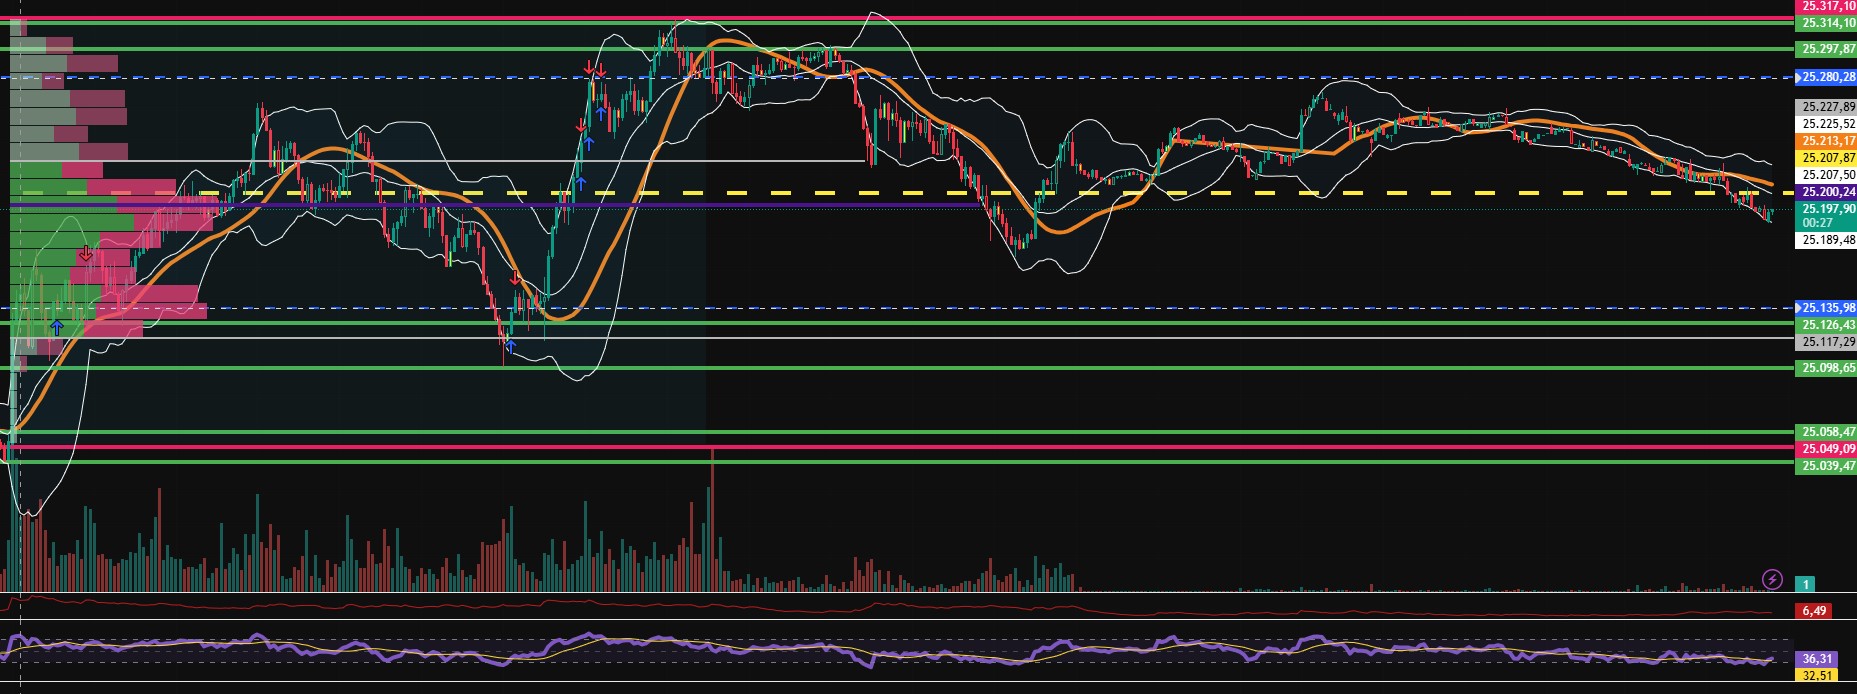Image resolution: width=1857 pixels, height=694 pixels.
Task: Select the pink 25.317,10 price label
Action: coord(1827,6)
